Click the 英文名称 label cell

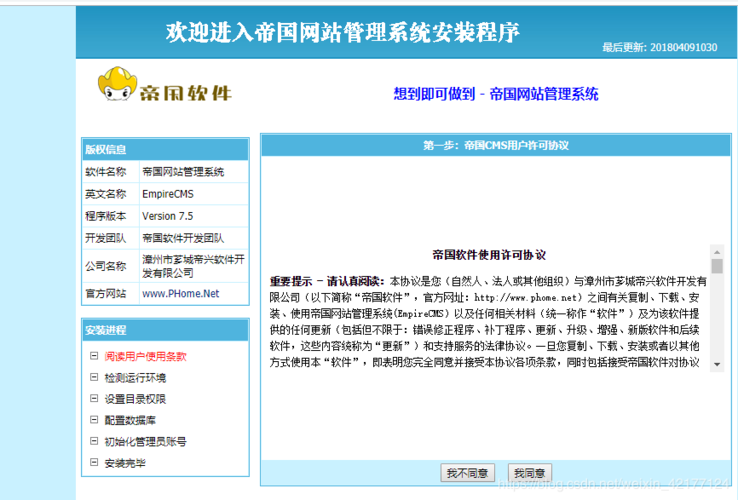(x=111, y=194)
